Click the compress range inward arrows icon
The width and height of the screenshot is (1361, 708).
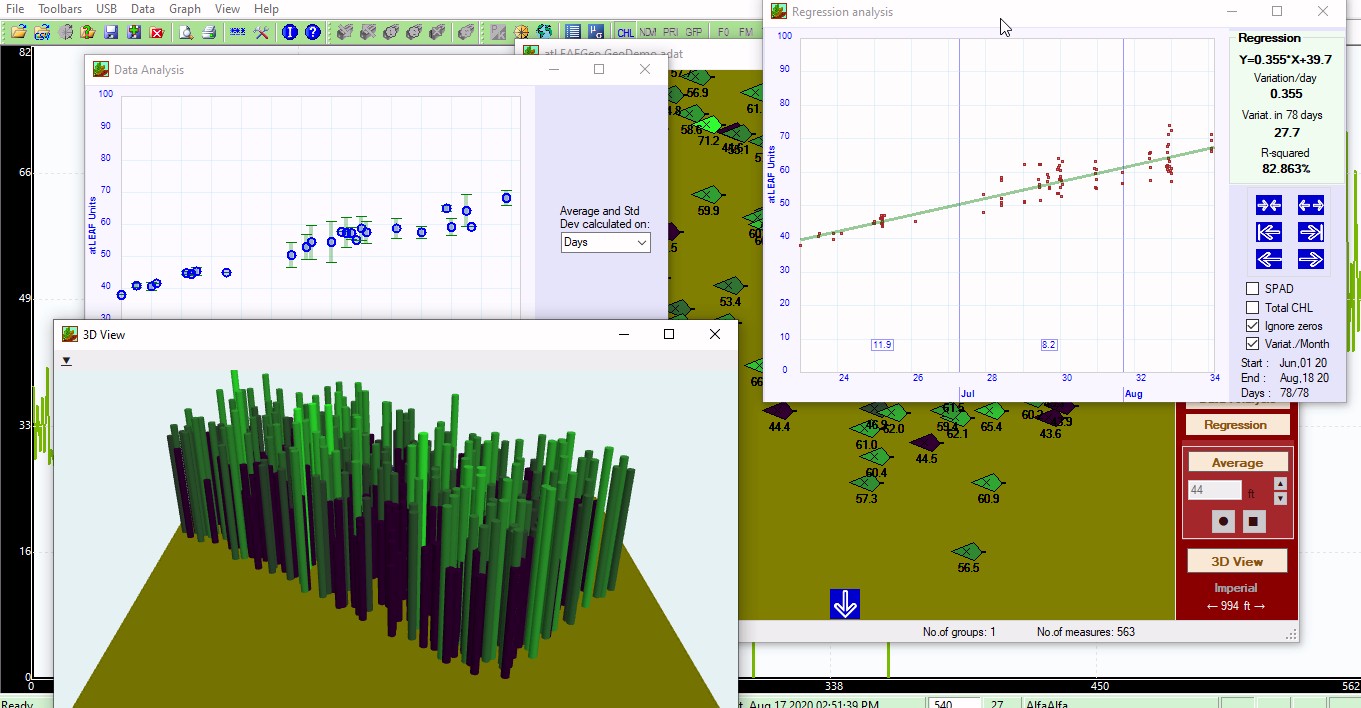click(1269, 205)
